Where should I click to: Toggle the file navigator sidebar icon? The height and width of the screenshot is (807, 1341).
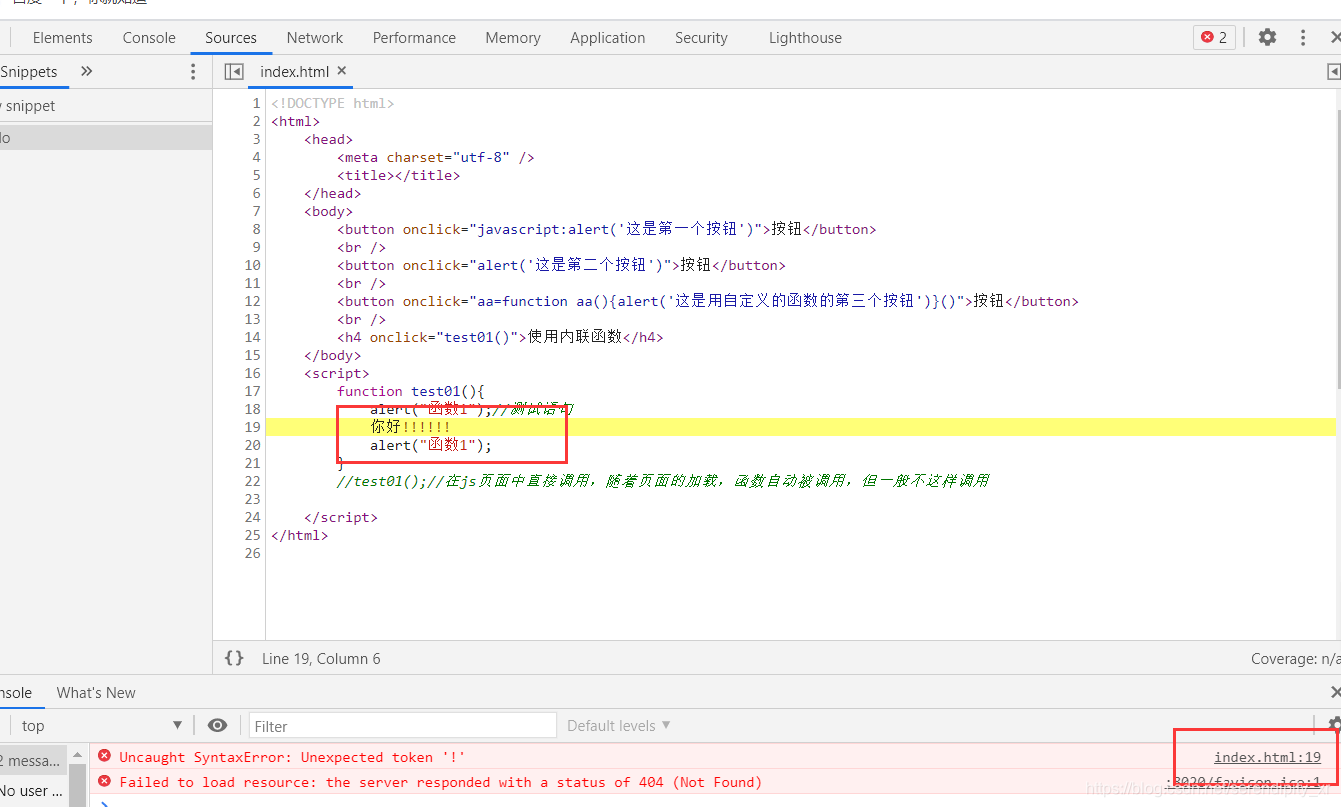click(234, 72)
